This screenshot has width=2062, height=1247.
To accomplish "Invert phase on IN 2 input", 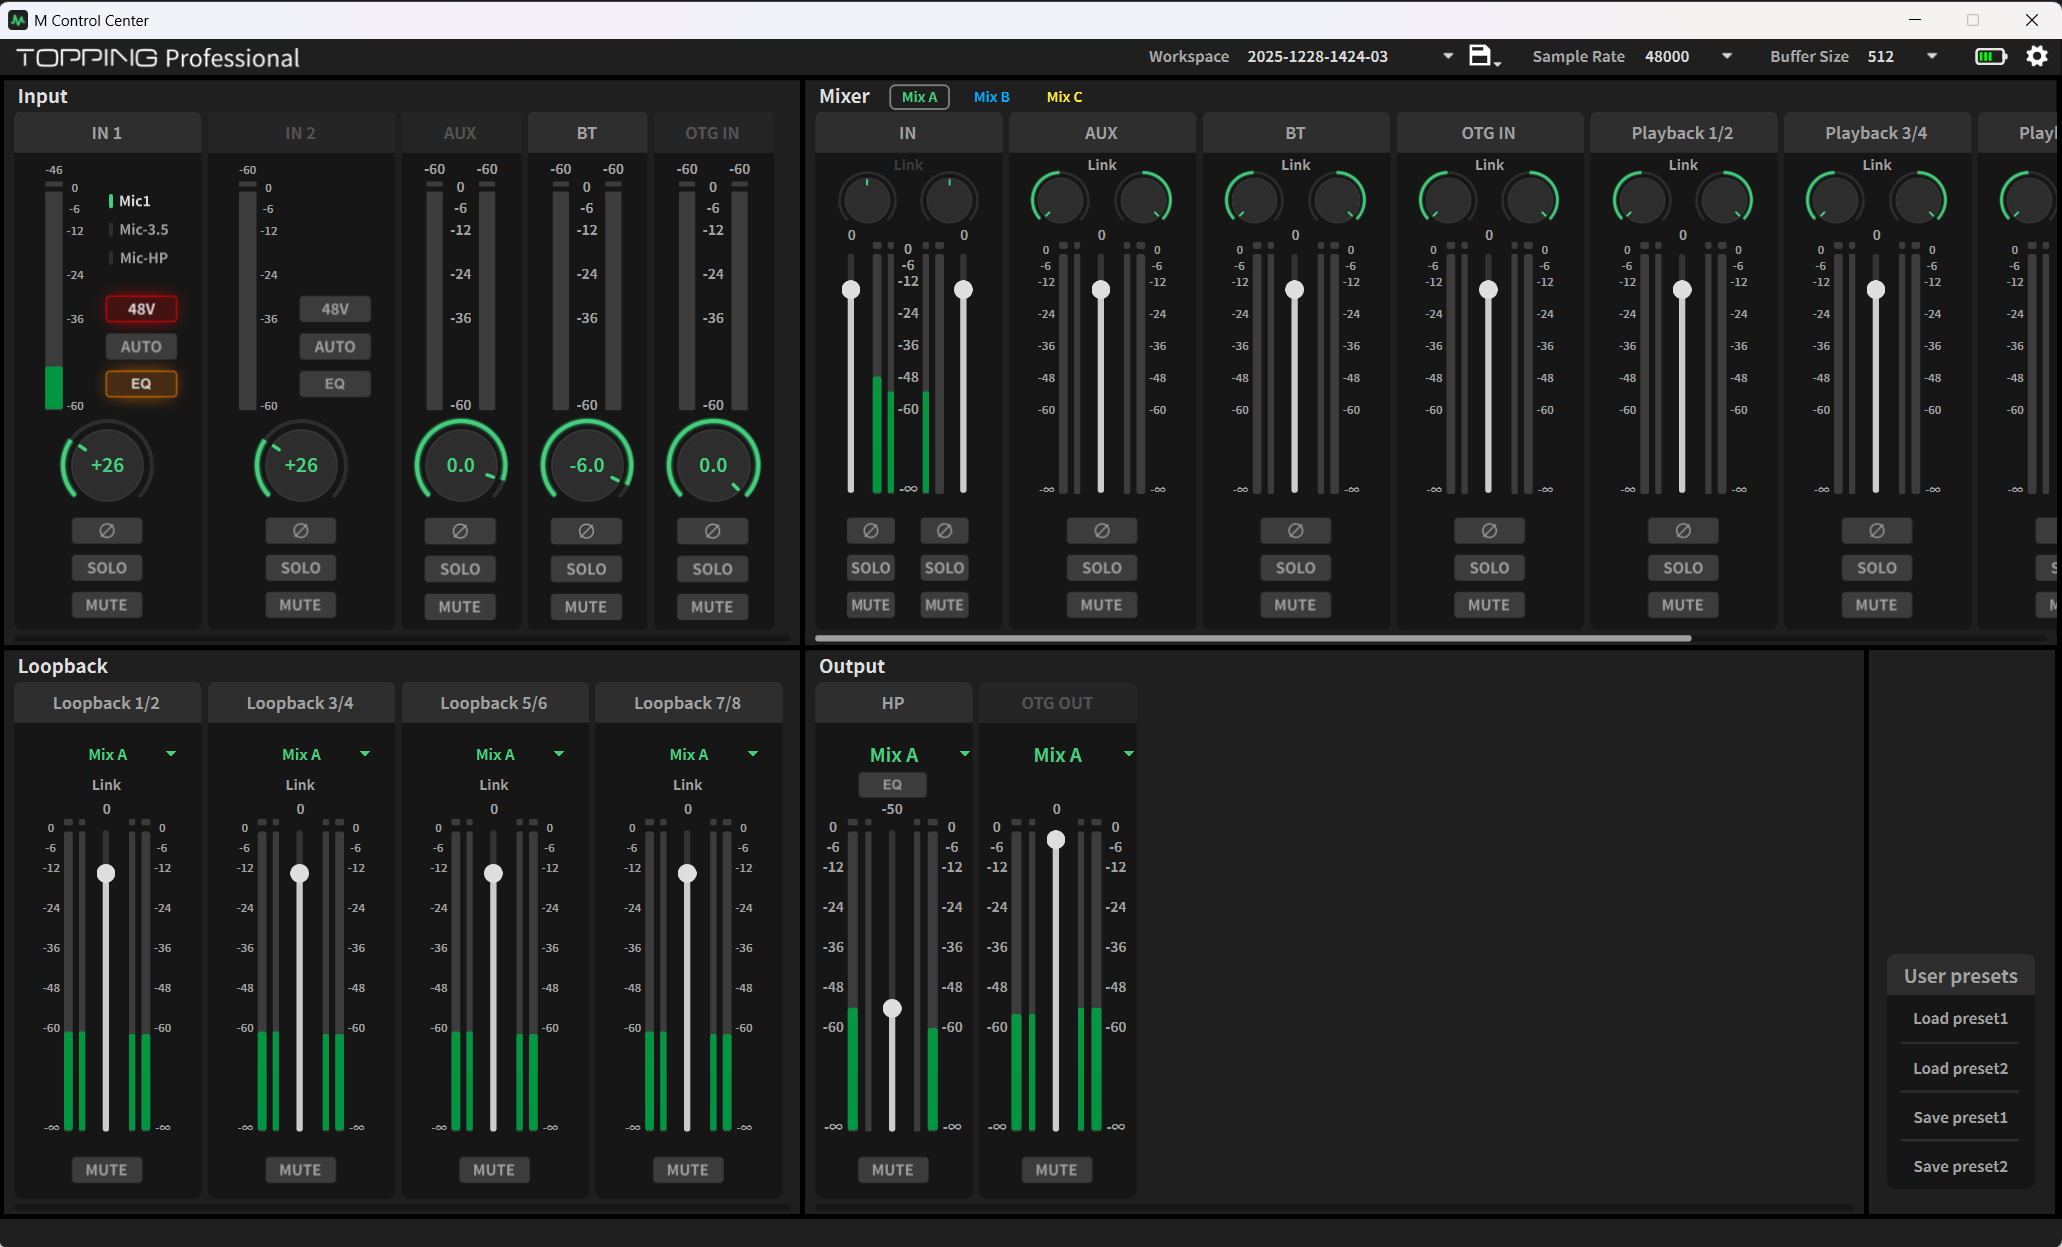I will pyautogui.click(x=300, y=531).
